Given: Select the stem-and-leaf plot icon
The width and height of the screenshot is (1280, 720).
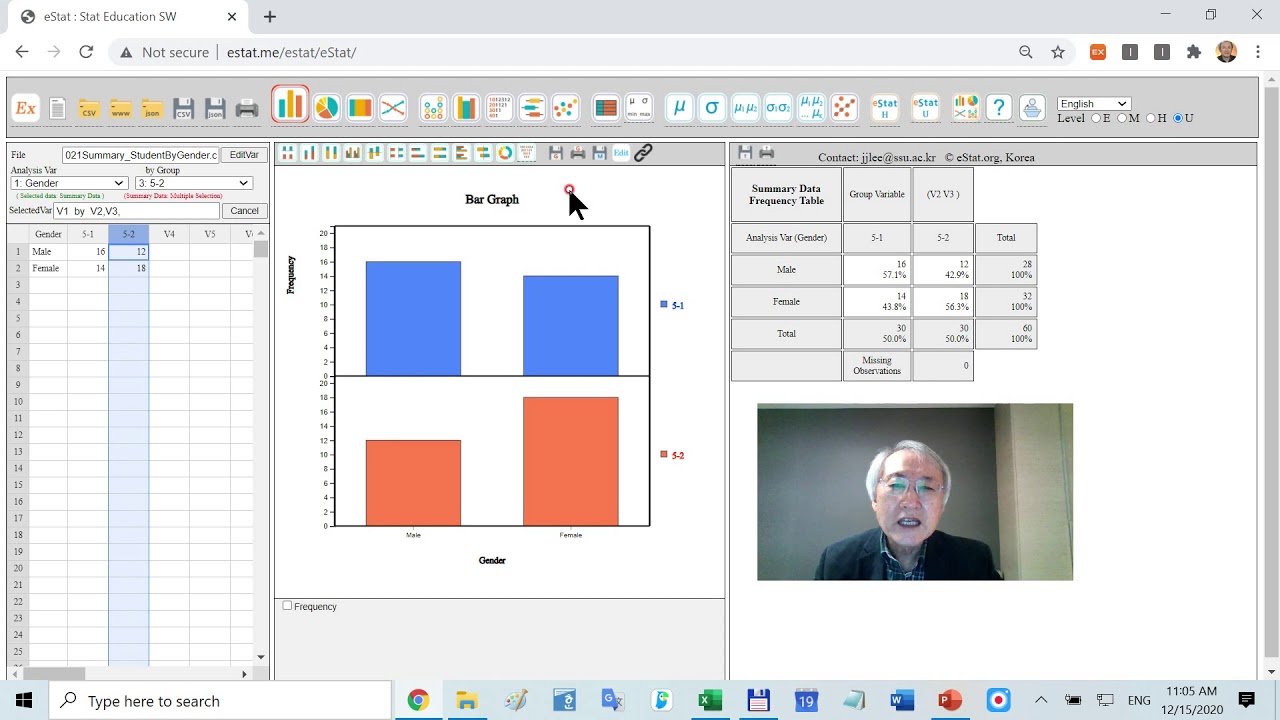Looking at the screenshot, I should point(499,108).
